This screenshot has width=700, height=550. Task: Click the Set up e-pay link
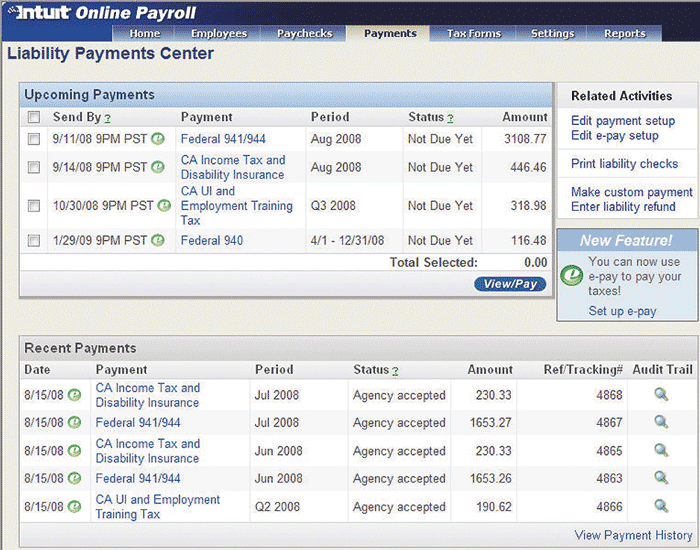tap(622, 311)
